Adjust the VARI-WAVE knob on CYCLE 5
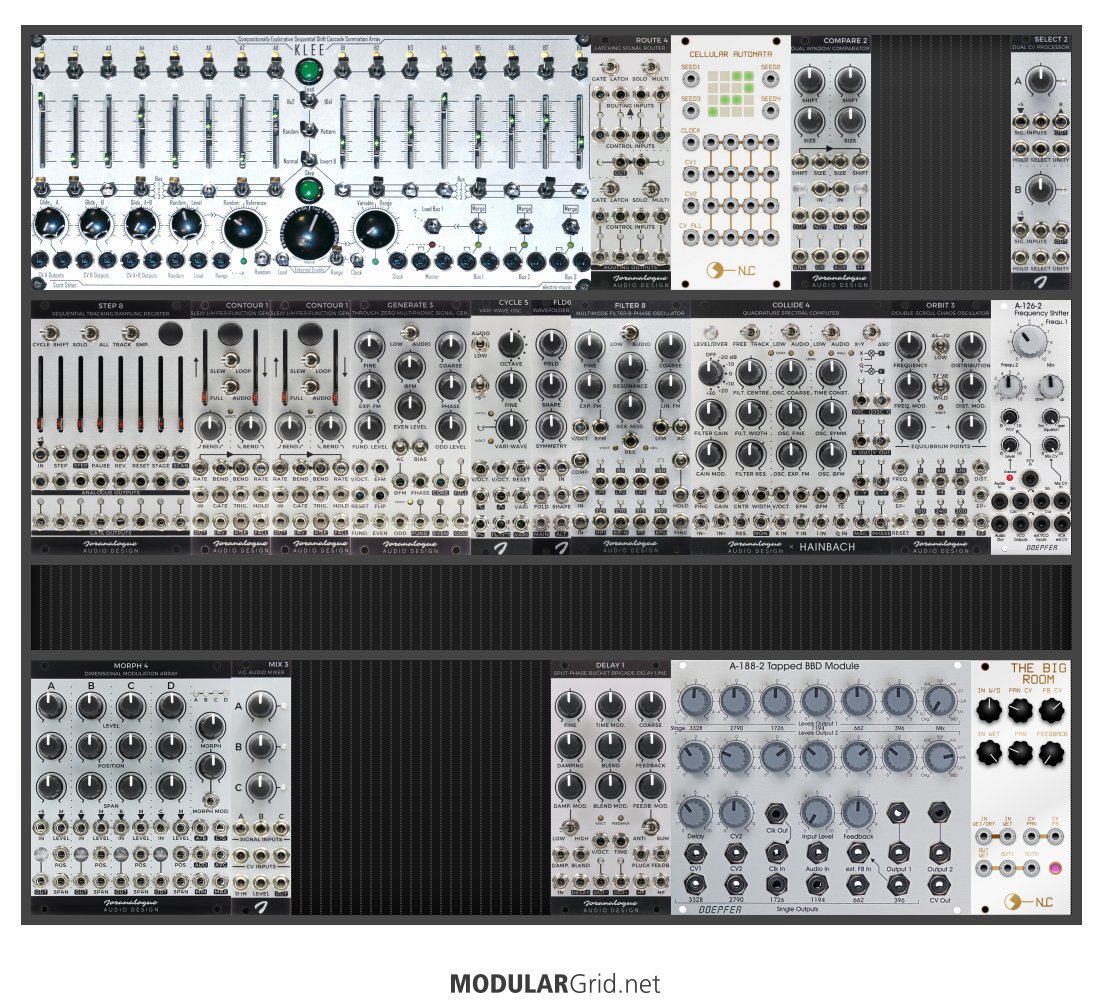The width and height of the screenshot is (1112, 1005). (x=511, y=426)
